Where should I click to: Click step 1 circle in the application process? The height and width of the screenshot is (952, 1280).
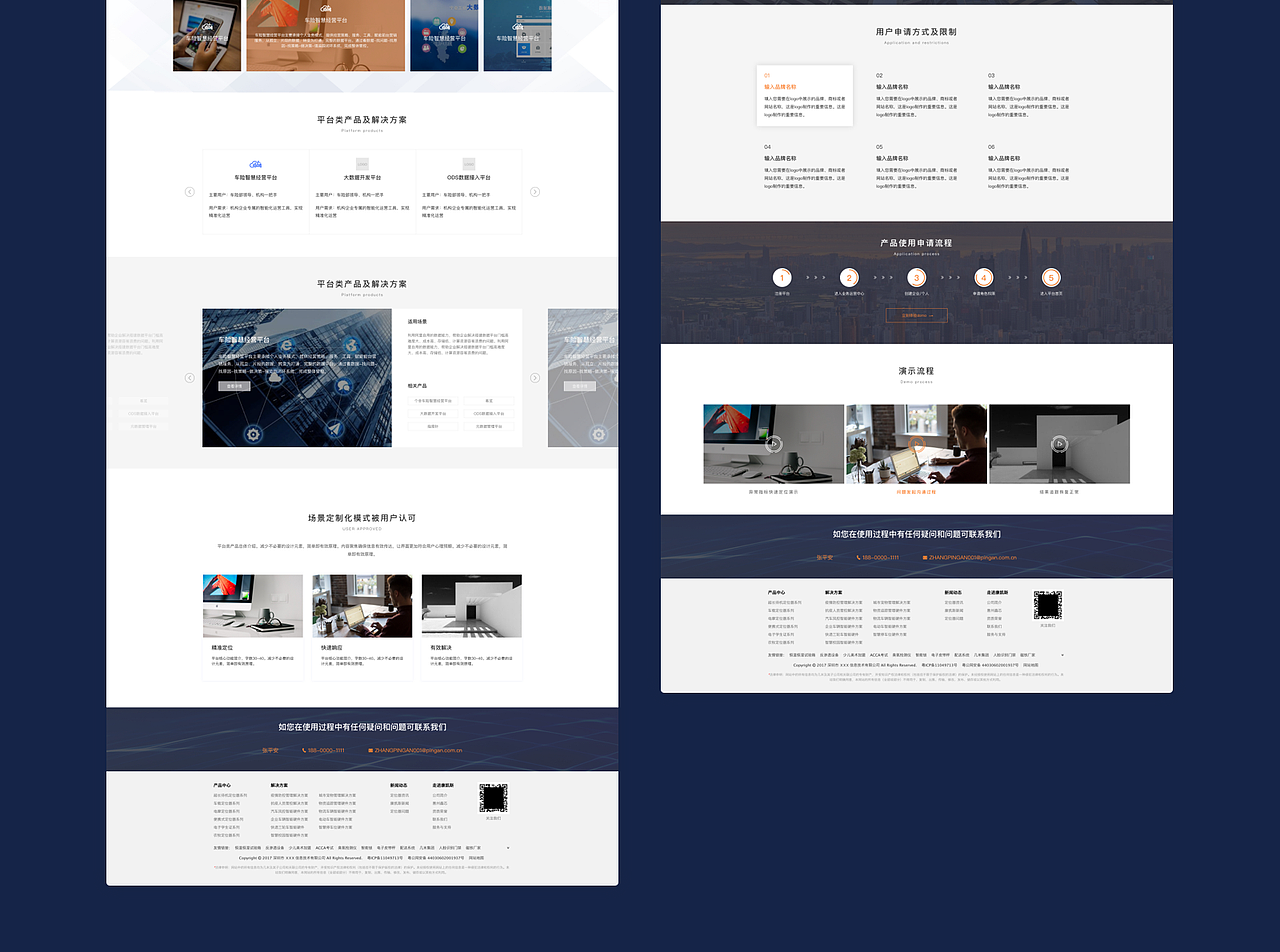point(782,278)
